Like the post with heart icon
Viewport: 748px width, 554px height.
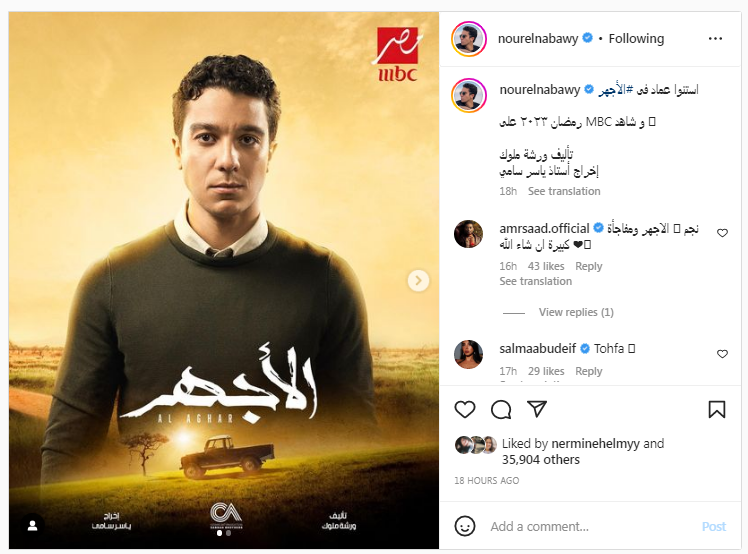(465, 409)
